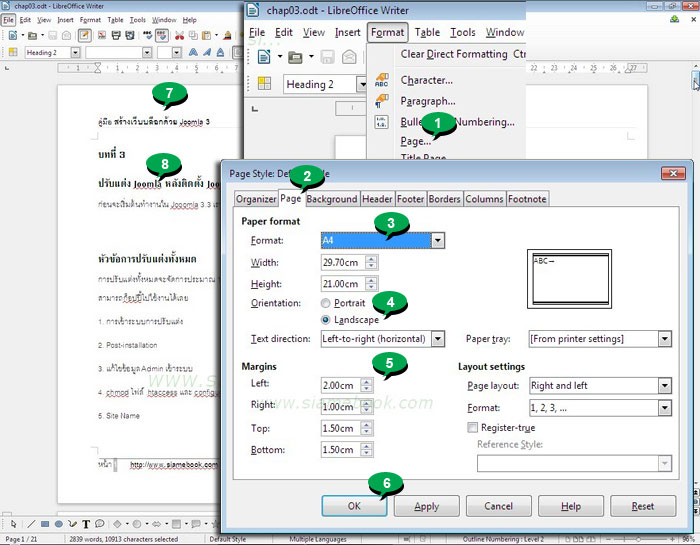Switch to the Footer tab
Screen dimensions: 700x545
[x=411, y=199]
